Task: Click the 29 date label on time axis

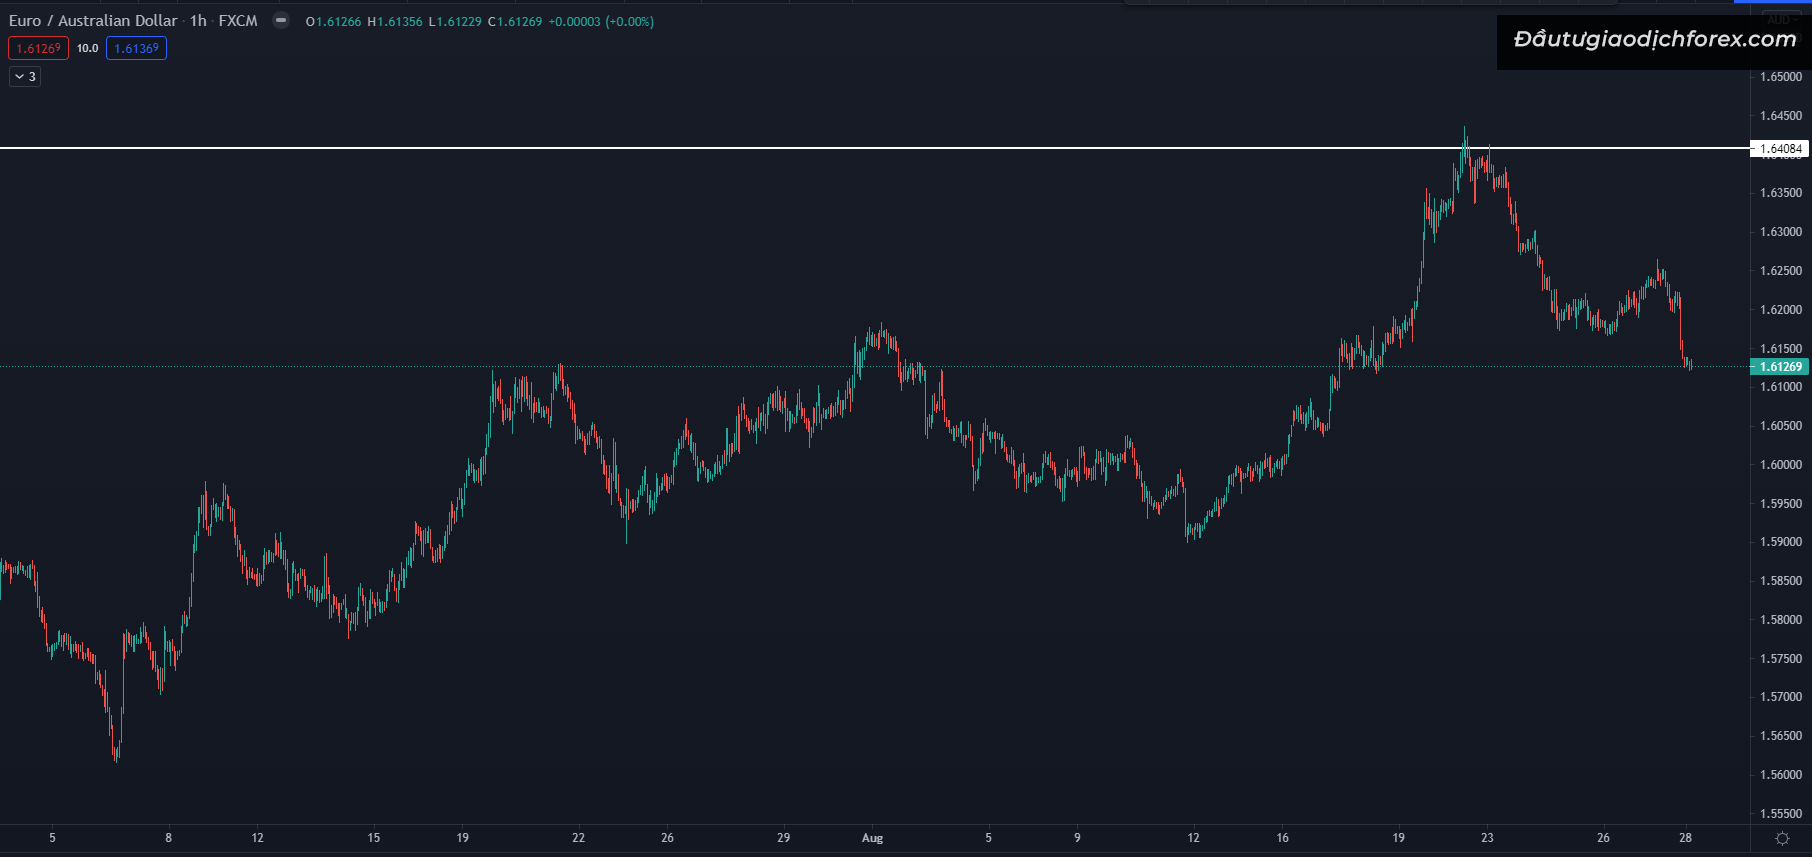Action: click(x=783, y=838)
